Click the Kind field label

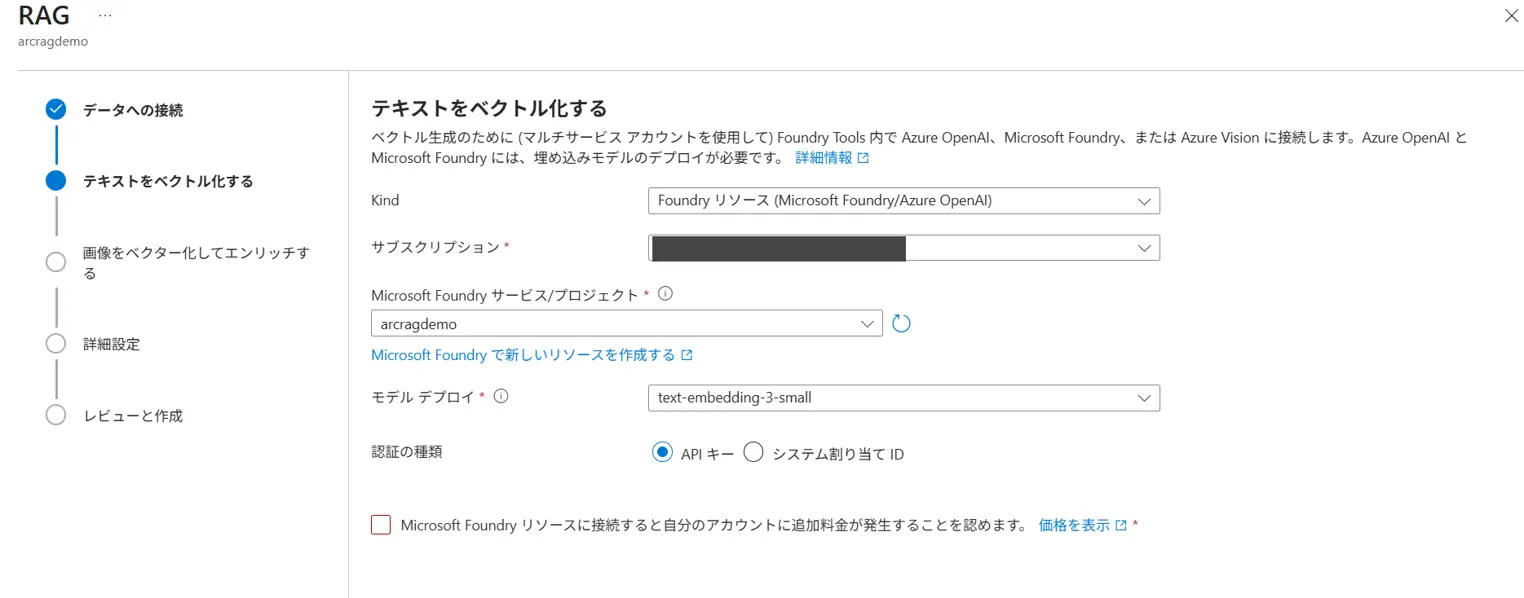tap(385, 200)
